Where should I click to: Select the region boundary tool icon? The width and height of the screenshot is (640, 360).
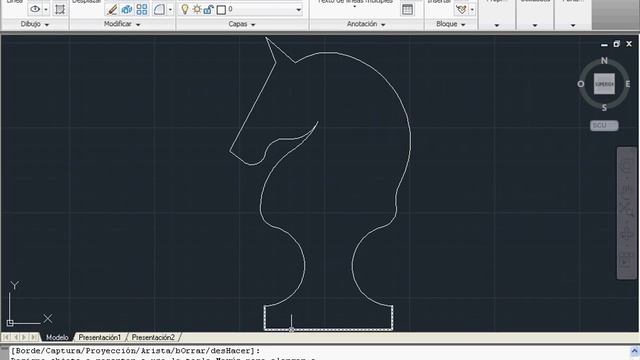[x=60, y=9]
